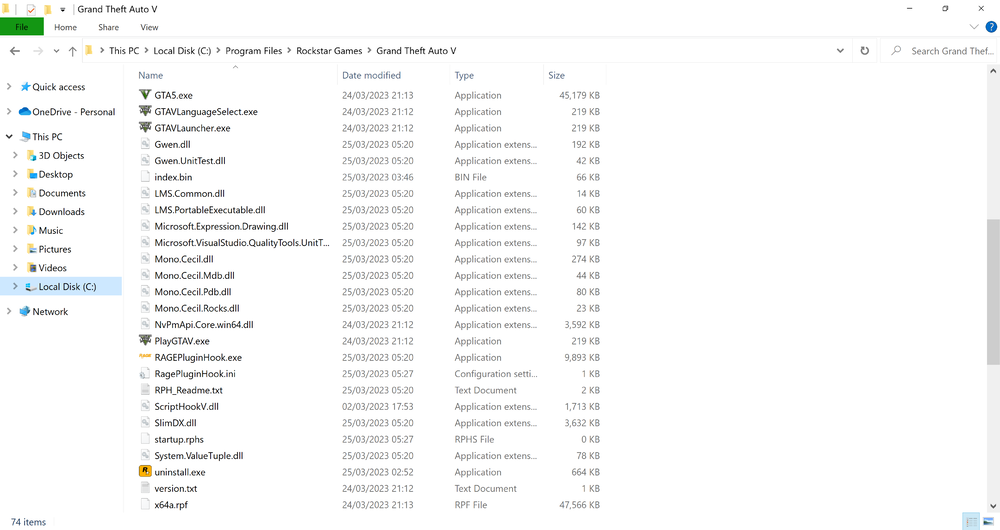Select the SlimDX.dll file name
The height and width of the screenshot is (530, 1000).
[175, 423]
